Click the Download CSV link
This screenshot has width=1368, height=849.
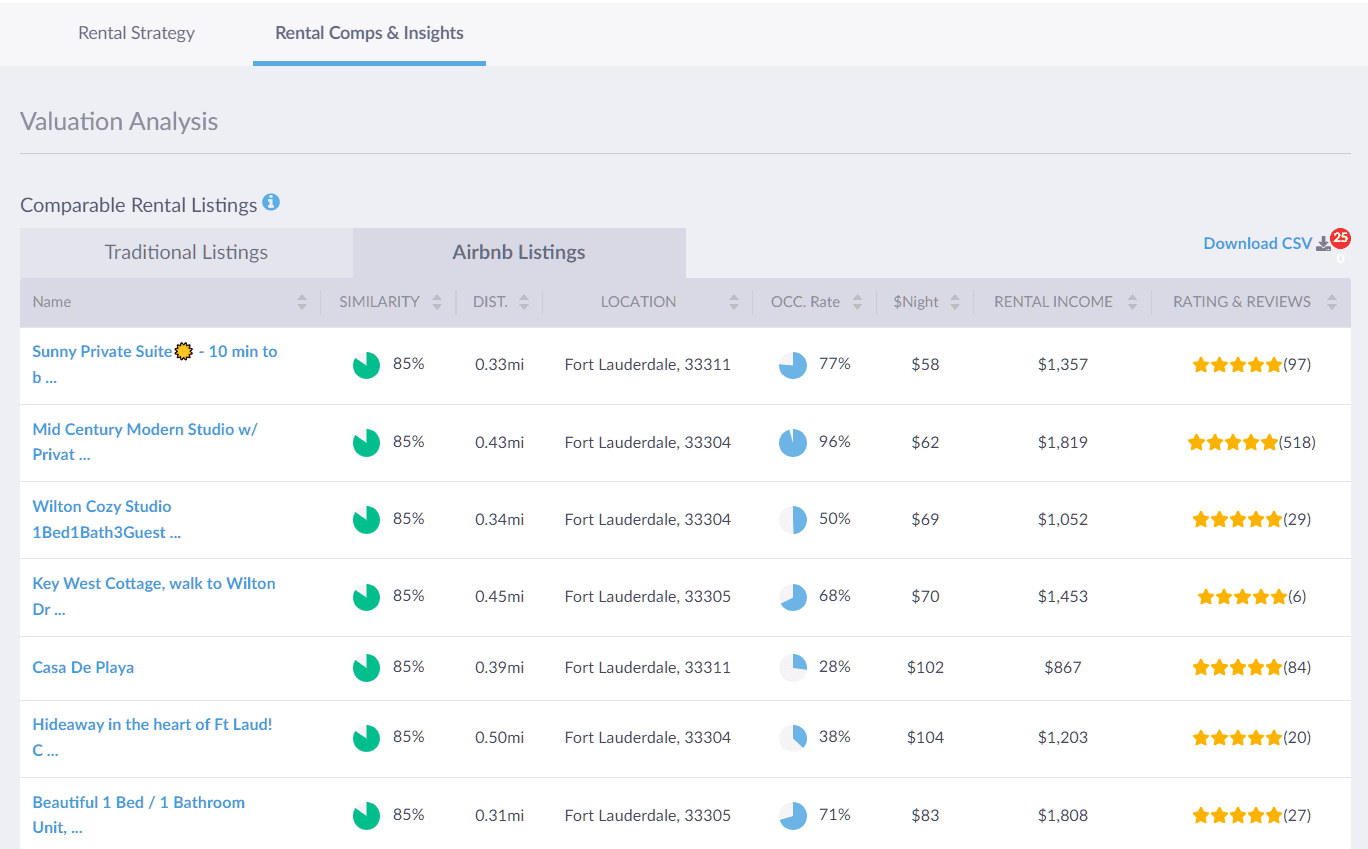[1257, 242]
